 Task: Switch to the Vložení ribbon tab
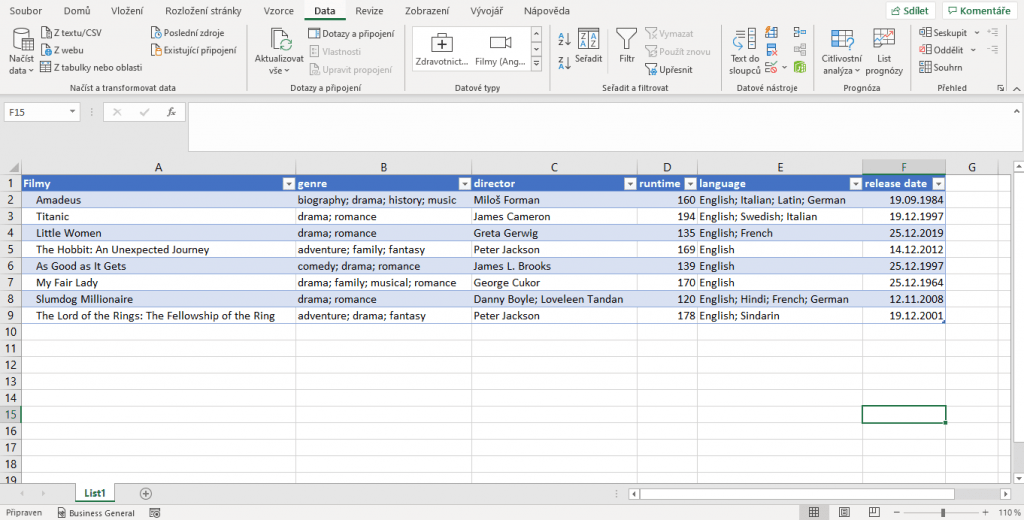pos(127,10)
